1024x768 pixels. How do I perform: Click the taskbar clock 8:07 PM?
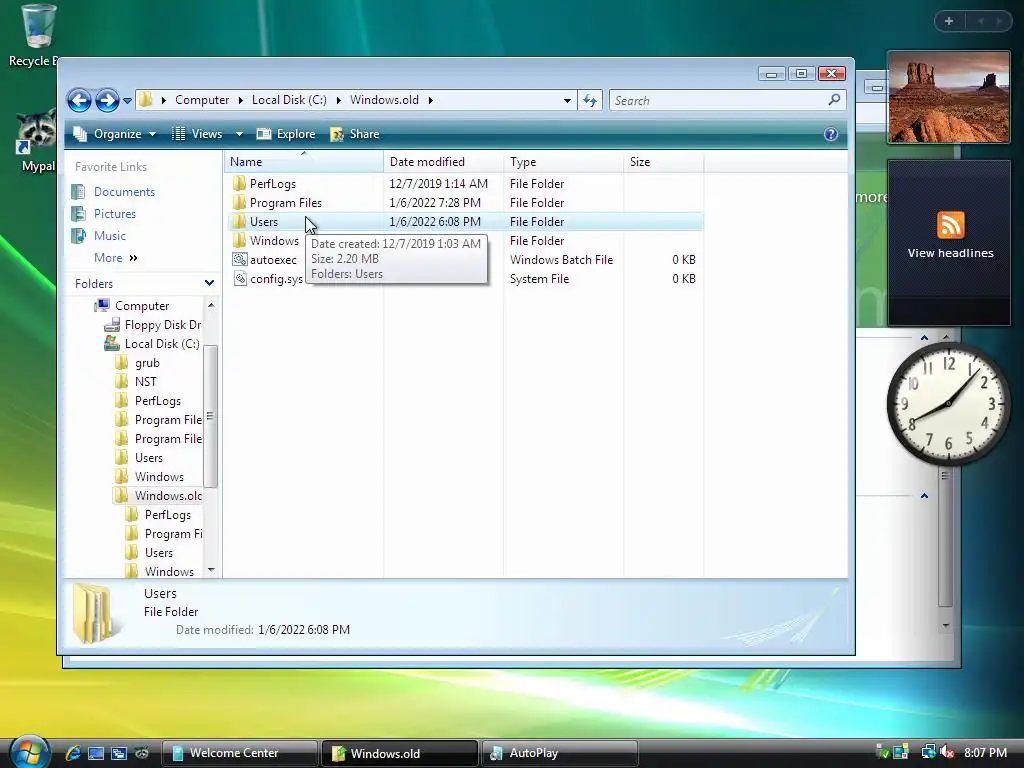985,753
